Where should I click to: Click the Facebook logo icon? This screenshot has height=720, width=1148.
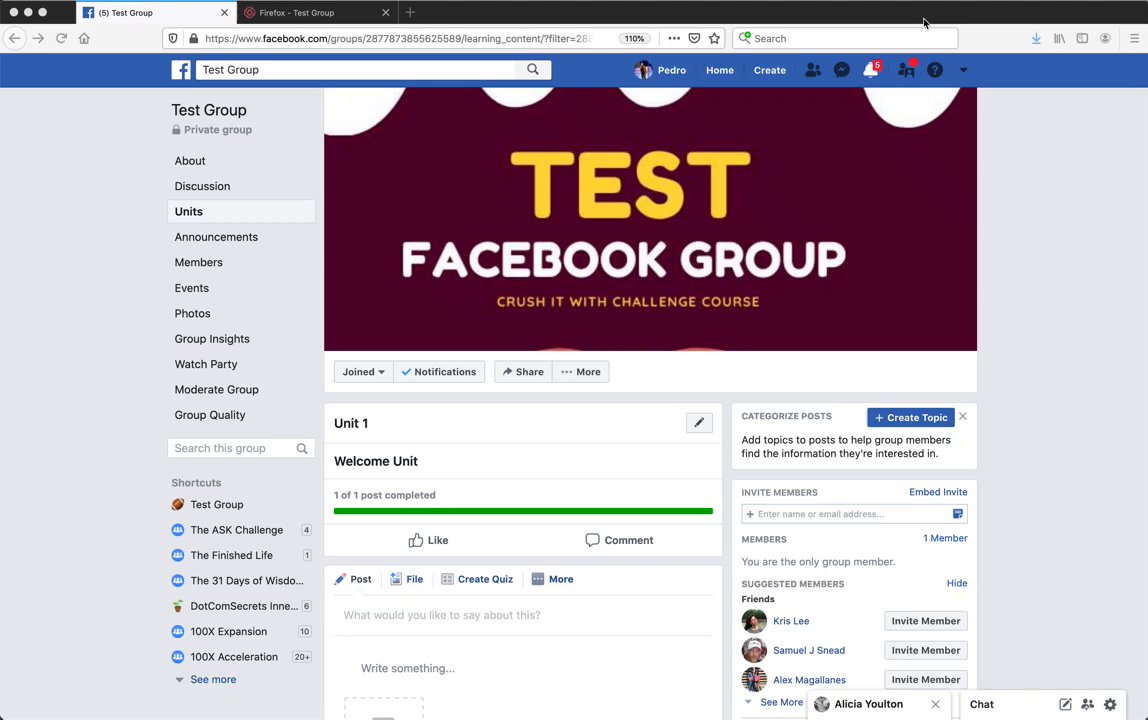click(181, 70)
